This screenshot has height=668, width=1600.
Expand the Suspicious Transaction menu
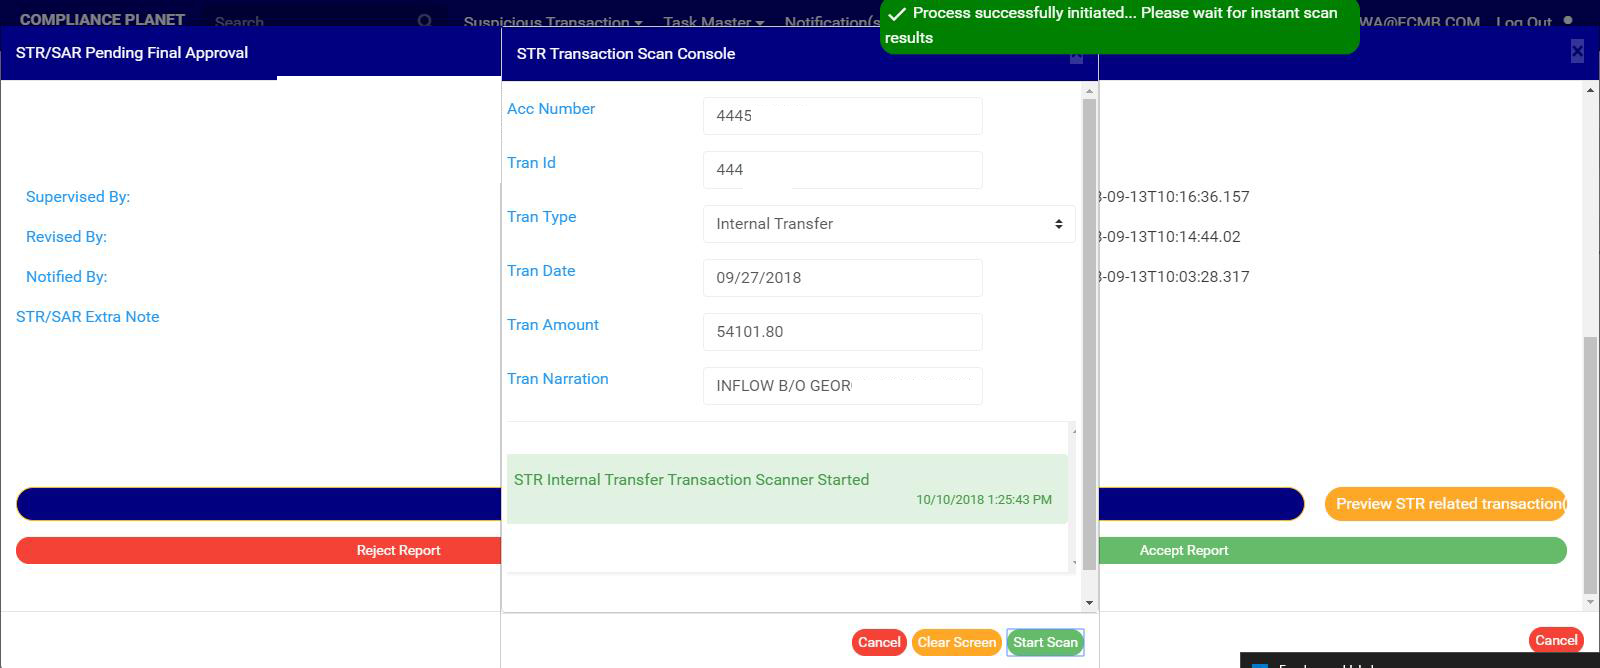coord(552,22)
